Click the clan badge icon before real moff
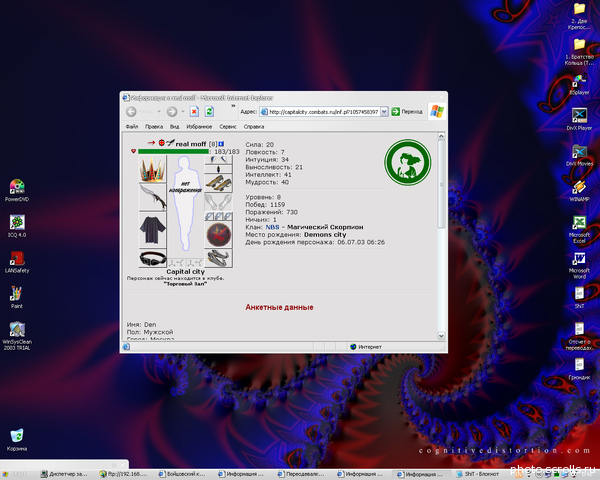This screenshot has height=480, width=600. click(x=170, y=143)
